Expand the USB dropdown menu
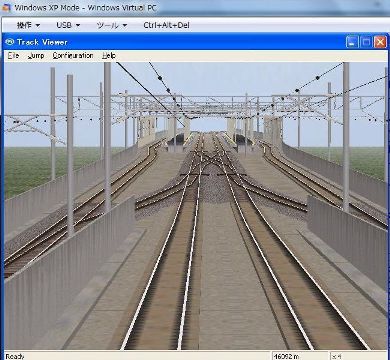 (x=68, y=25)
